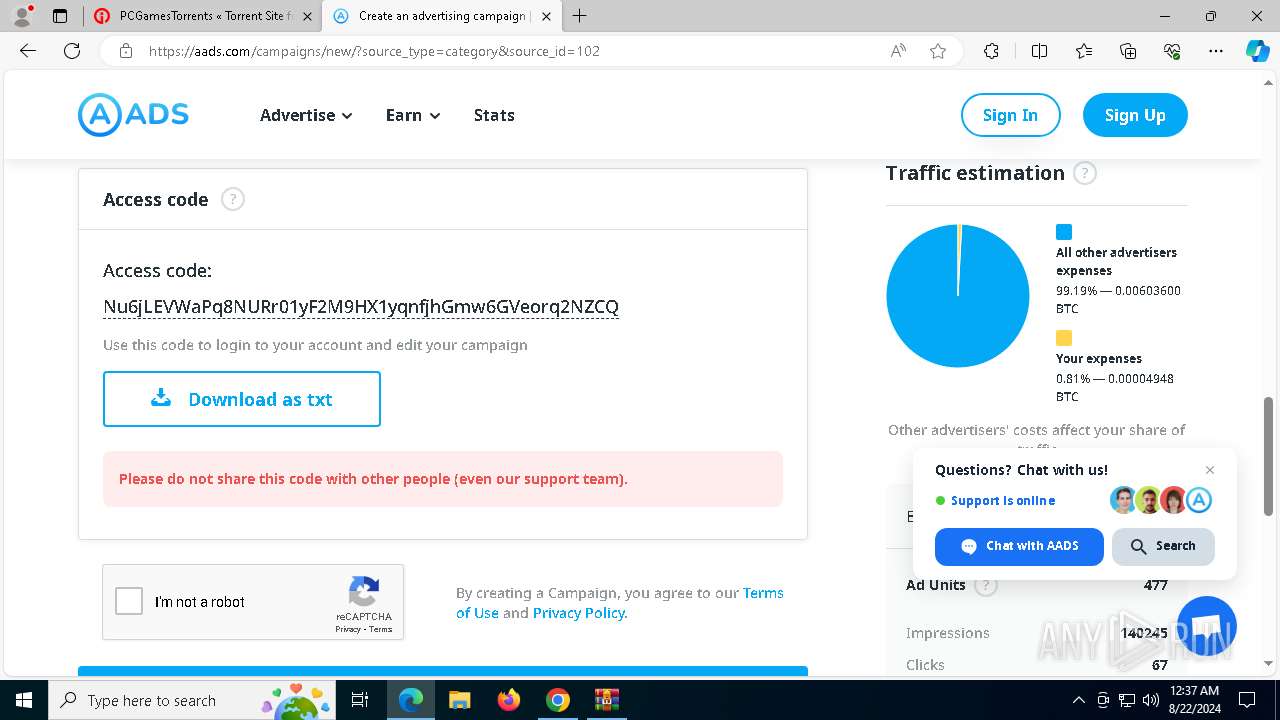Image resolution: width=1280 pixels, height=720 pixels.
Task: Open browser collections
Action: click(1128, 51)
